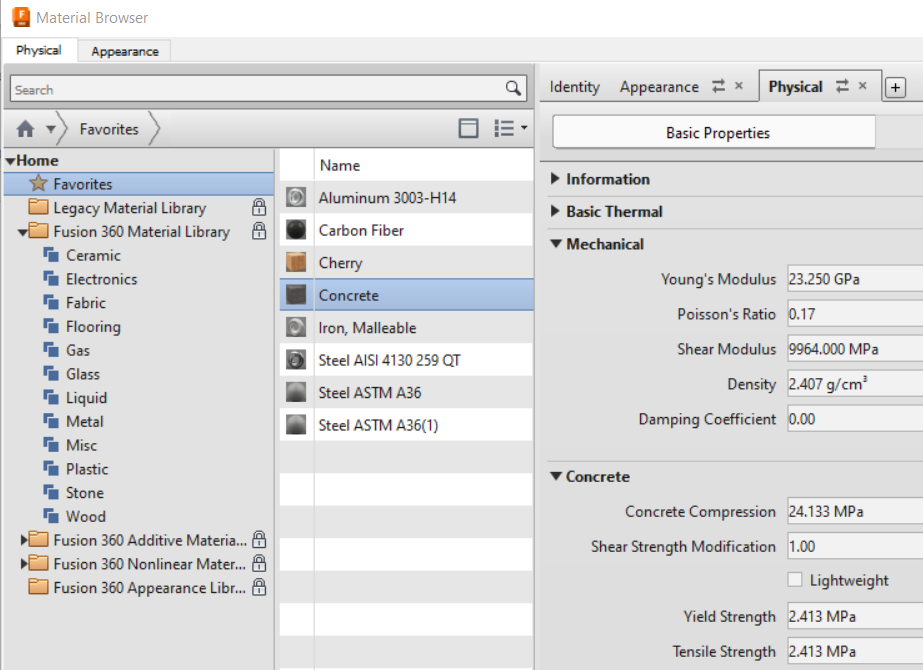
Task: Expand the Information section
Action: (555, 178)
